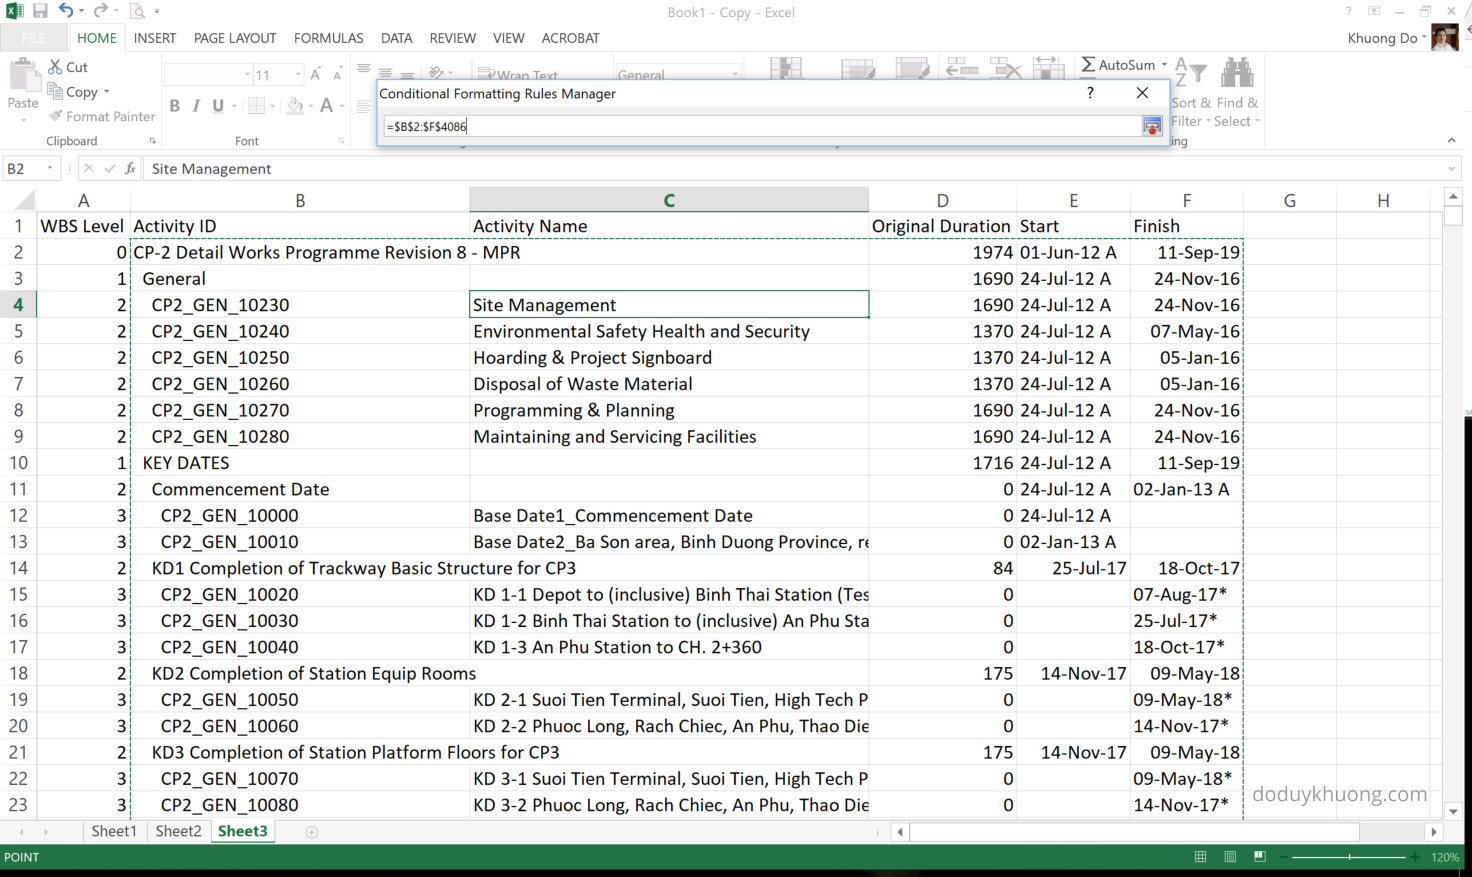Open the Khuong Do account dropdown
This screenshot has height=877, width=1472.
(1423, 38)
